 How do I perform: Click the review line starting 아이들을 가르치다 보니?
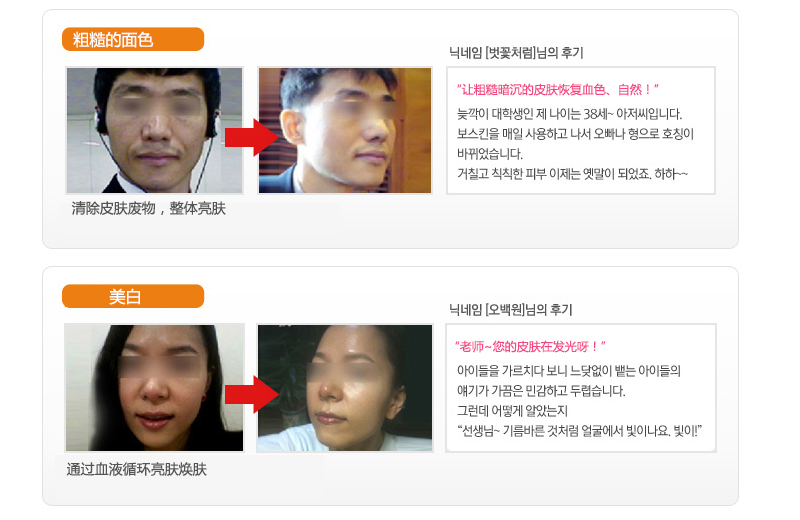coord(569,370)
